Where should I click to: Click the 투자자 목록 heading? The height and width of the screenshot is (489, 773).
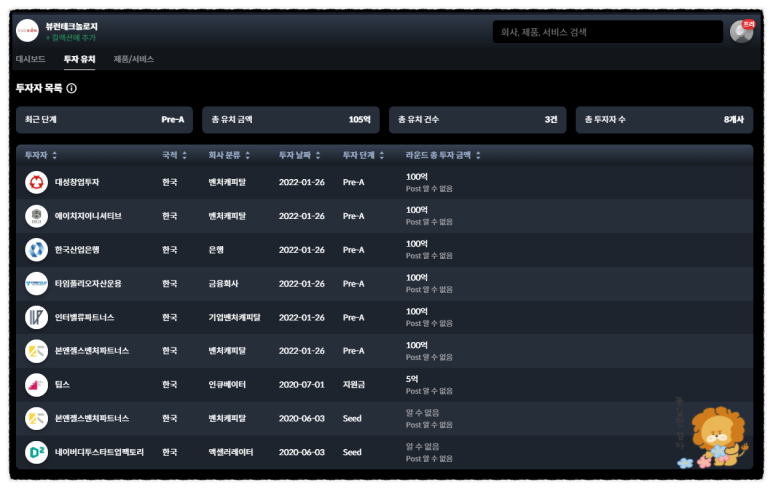(x=39, y=88)
